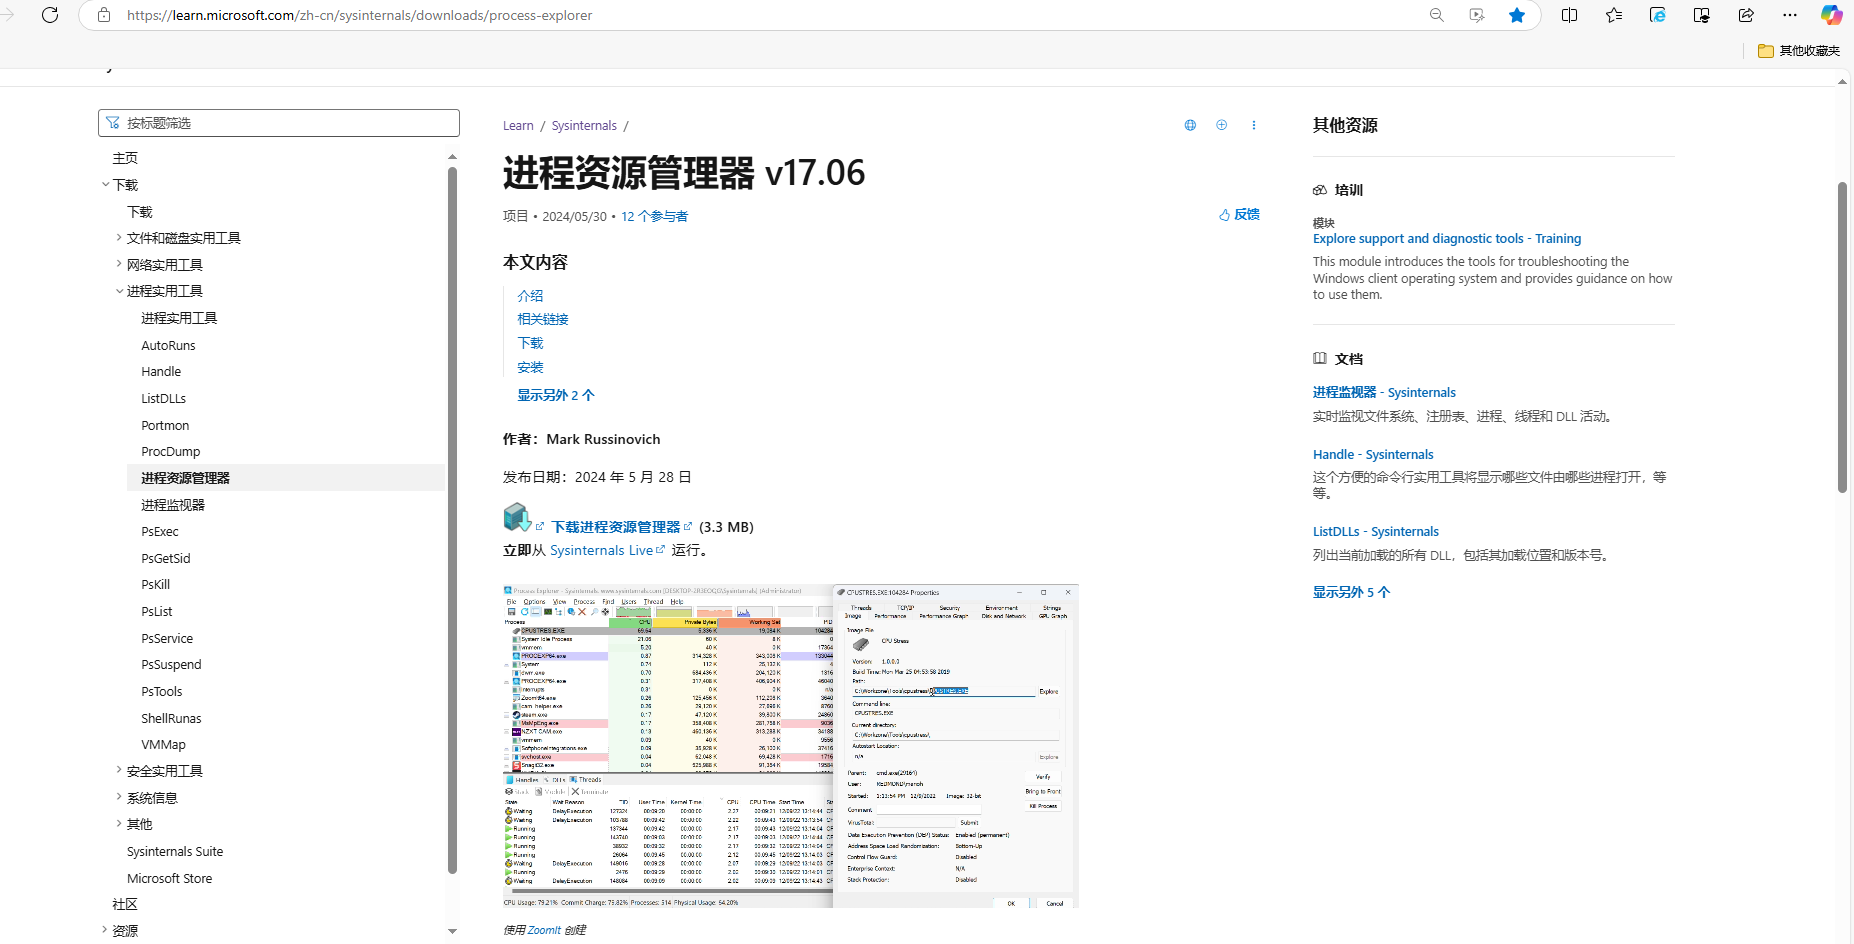1854x944 pixels.
Task: Click the globe language icon above title
Action: pos(1190,125)
